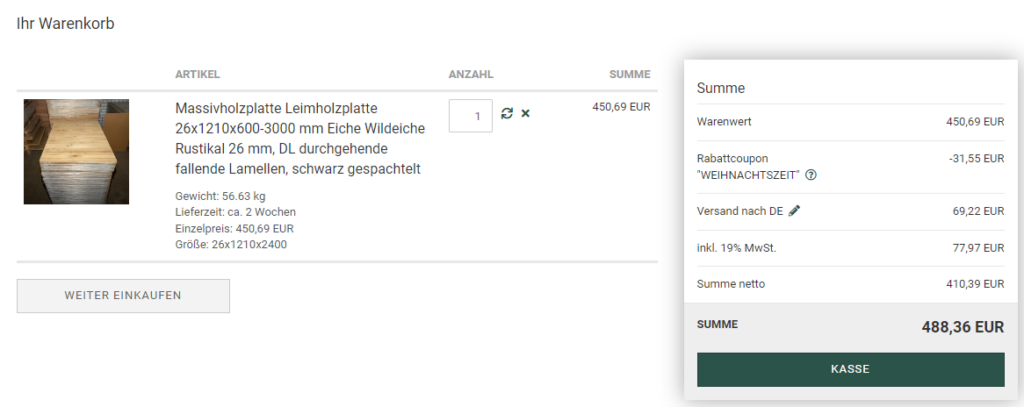This screenshot has height=407, width=1024.
Task: Focus the Anzahl quantity input field
Action: click(x=470, y=116)
